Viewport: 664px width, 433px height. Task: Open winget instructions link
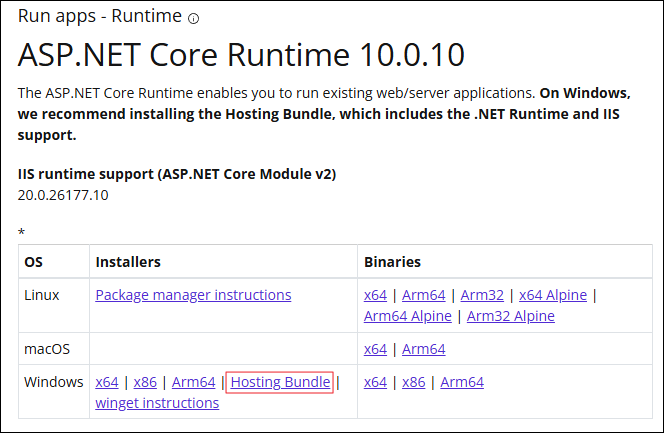click(x=157, y=403)
